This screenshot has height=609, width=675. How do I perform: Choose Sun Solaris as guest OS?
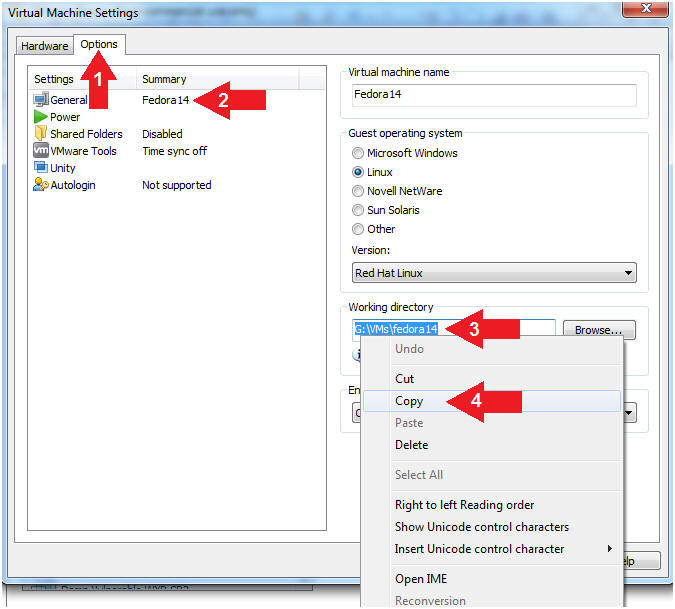[357, 210]
